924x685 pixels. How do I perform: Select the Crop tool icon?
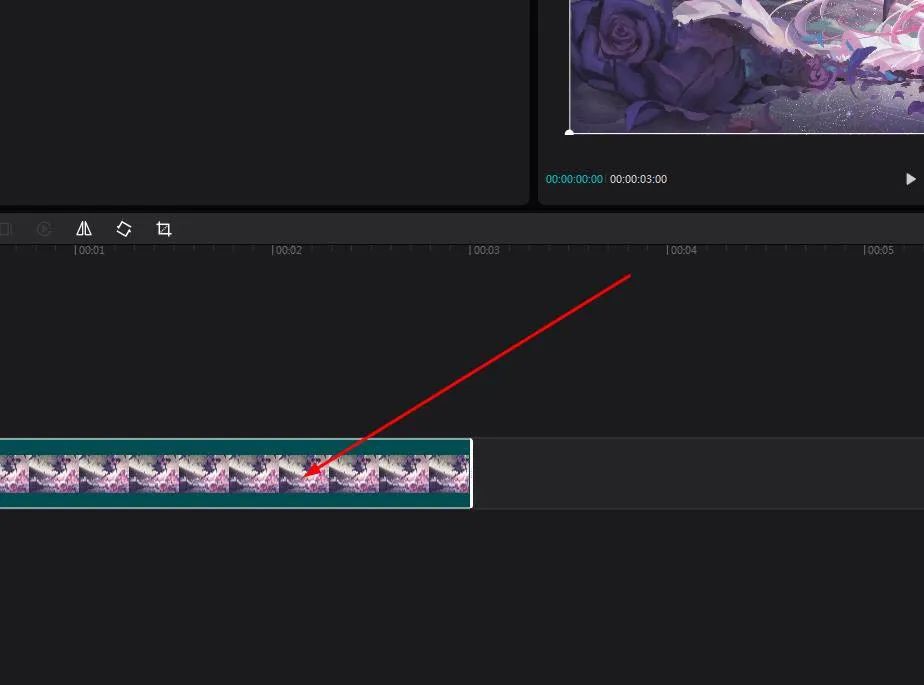164,229
